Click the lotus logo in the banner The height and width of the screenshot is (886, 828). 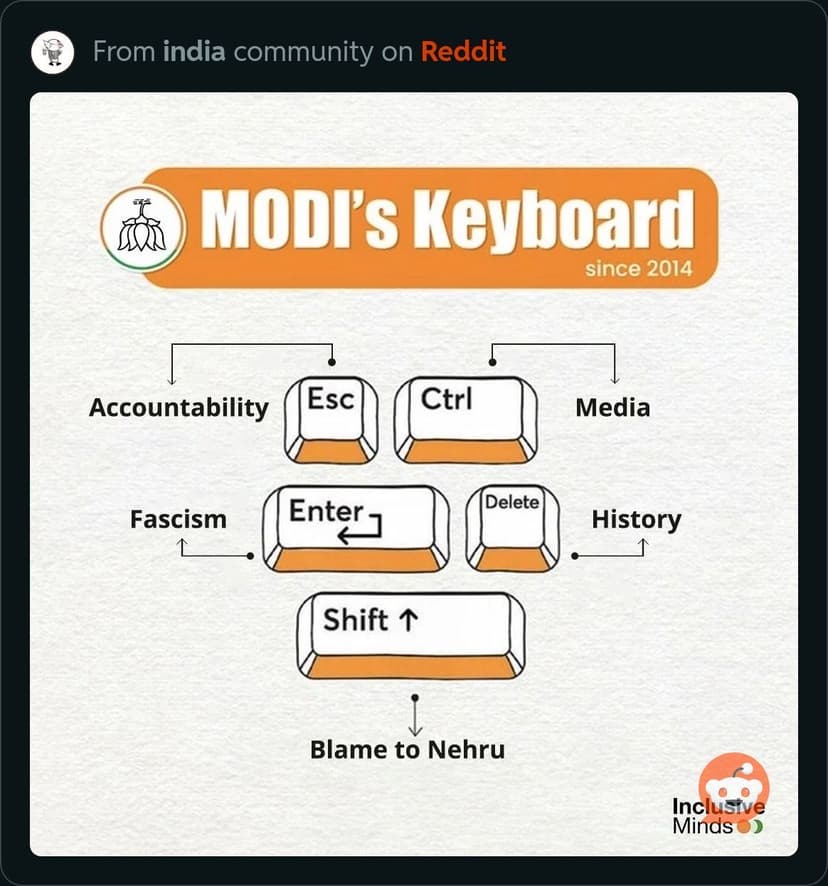pos(142,228)
